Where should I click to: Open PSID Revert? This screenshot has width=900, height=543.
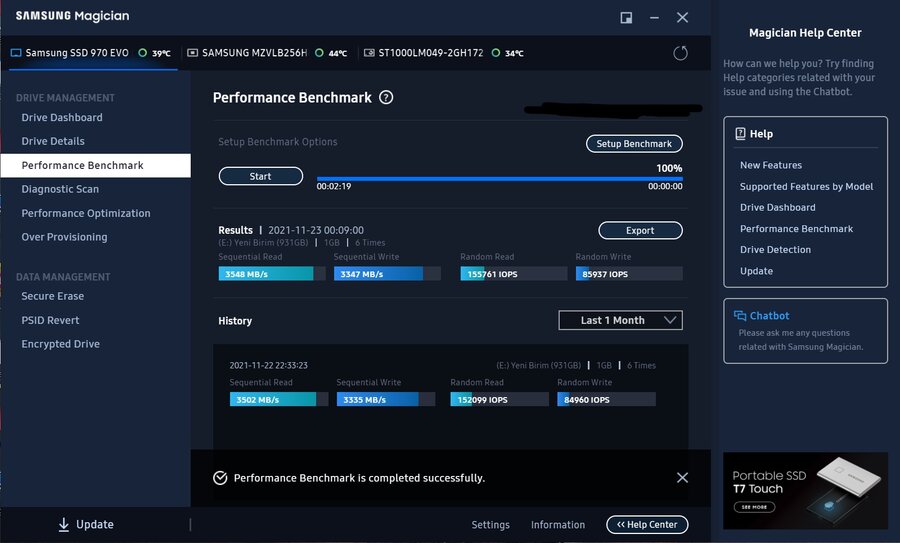pos(51,320)
